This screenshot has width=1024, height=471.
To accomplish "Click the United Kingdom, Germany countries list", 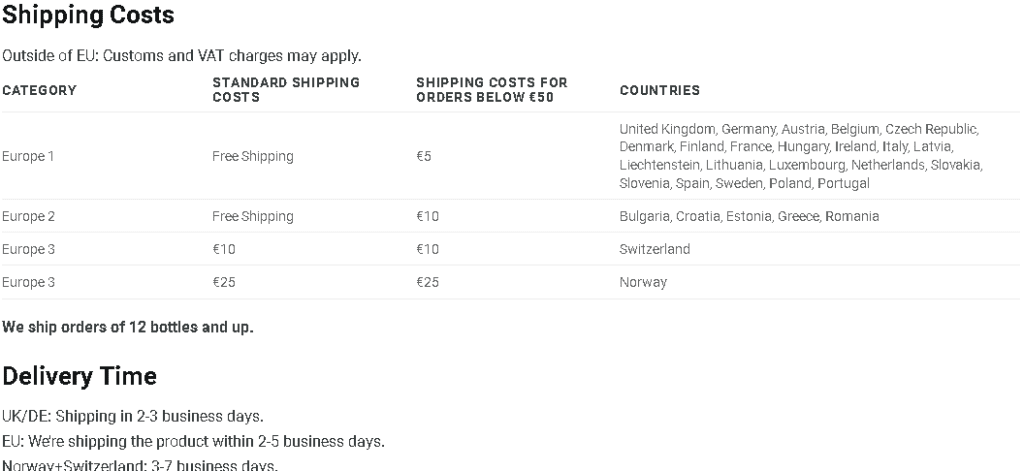I will (x=801, y=156).
